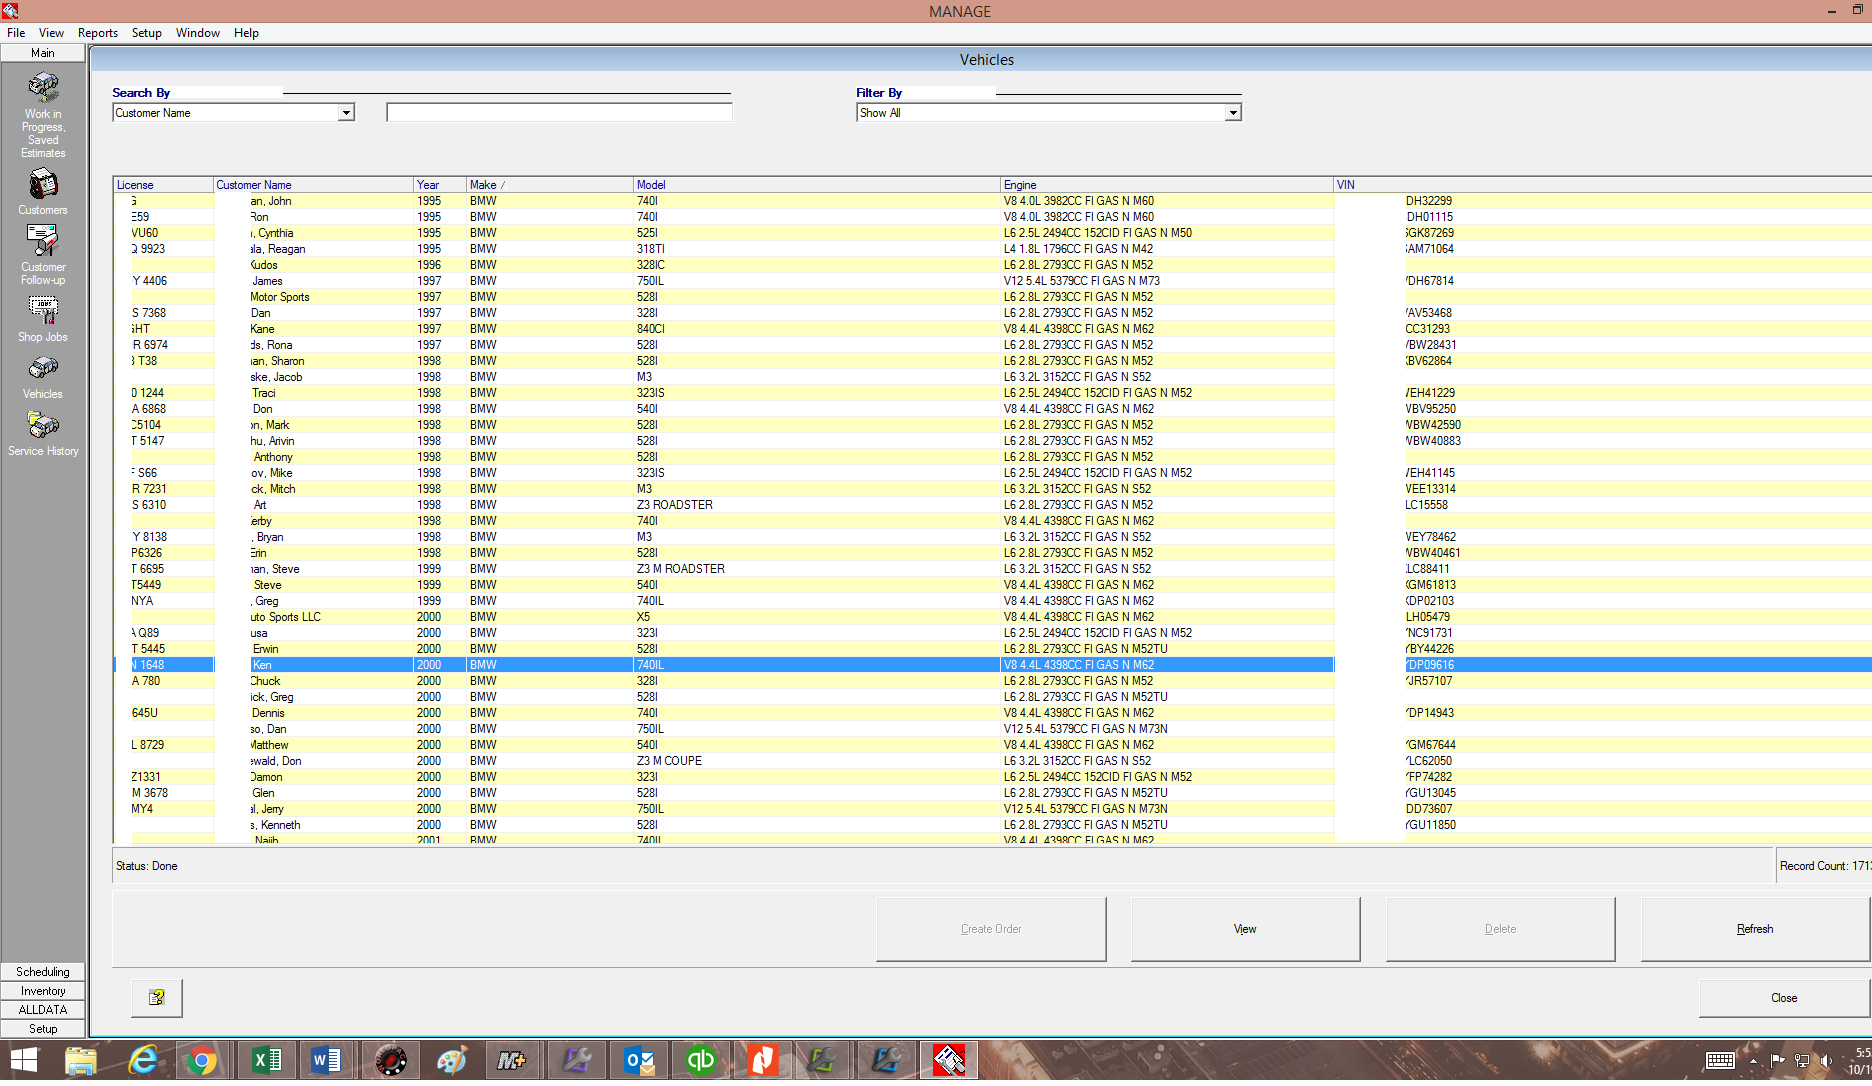Open the Reports menu
1872x1086 pixels.
pyautogui.click(x=98, y=33)
